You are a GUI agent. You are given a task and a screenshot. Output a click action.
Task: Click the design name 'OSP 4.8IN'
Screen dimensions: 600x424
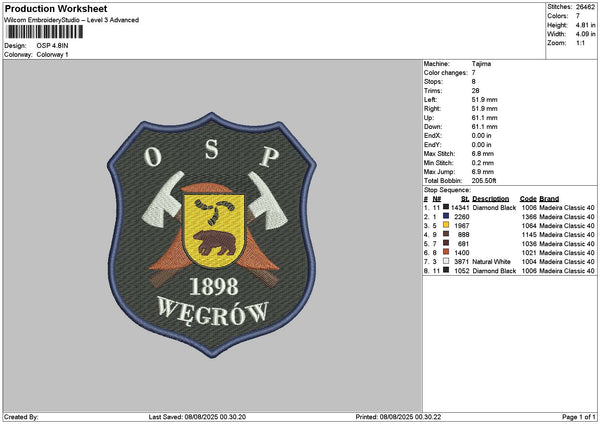pyautogui.click(x=52, y=46)
